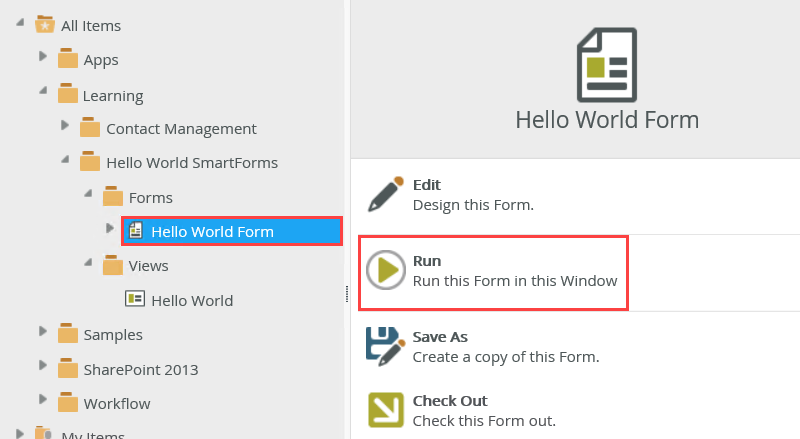Collapse the Views folder node
Screen dimensions: 800x439
[x=88, y=262]
